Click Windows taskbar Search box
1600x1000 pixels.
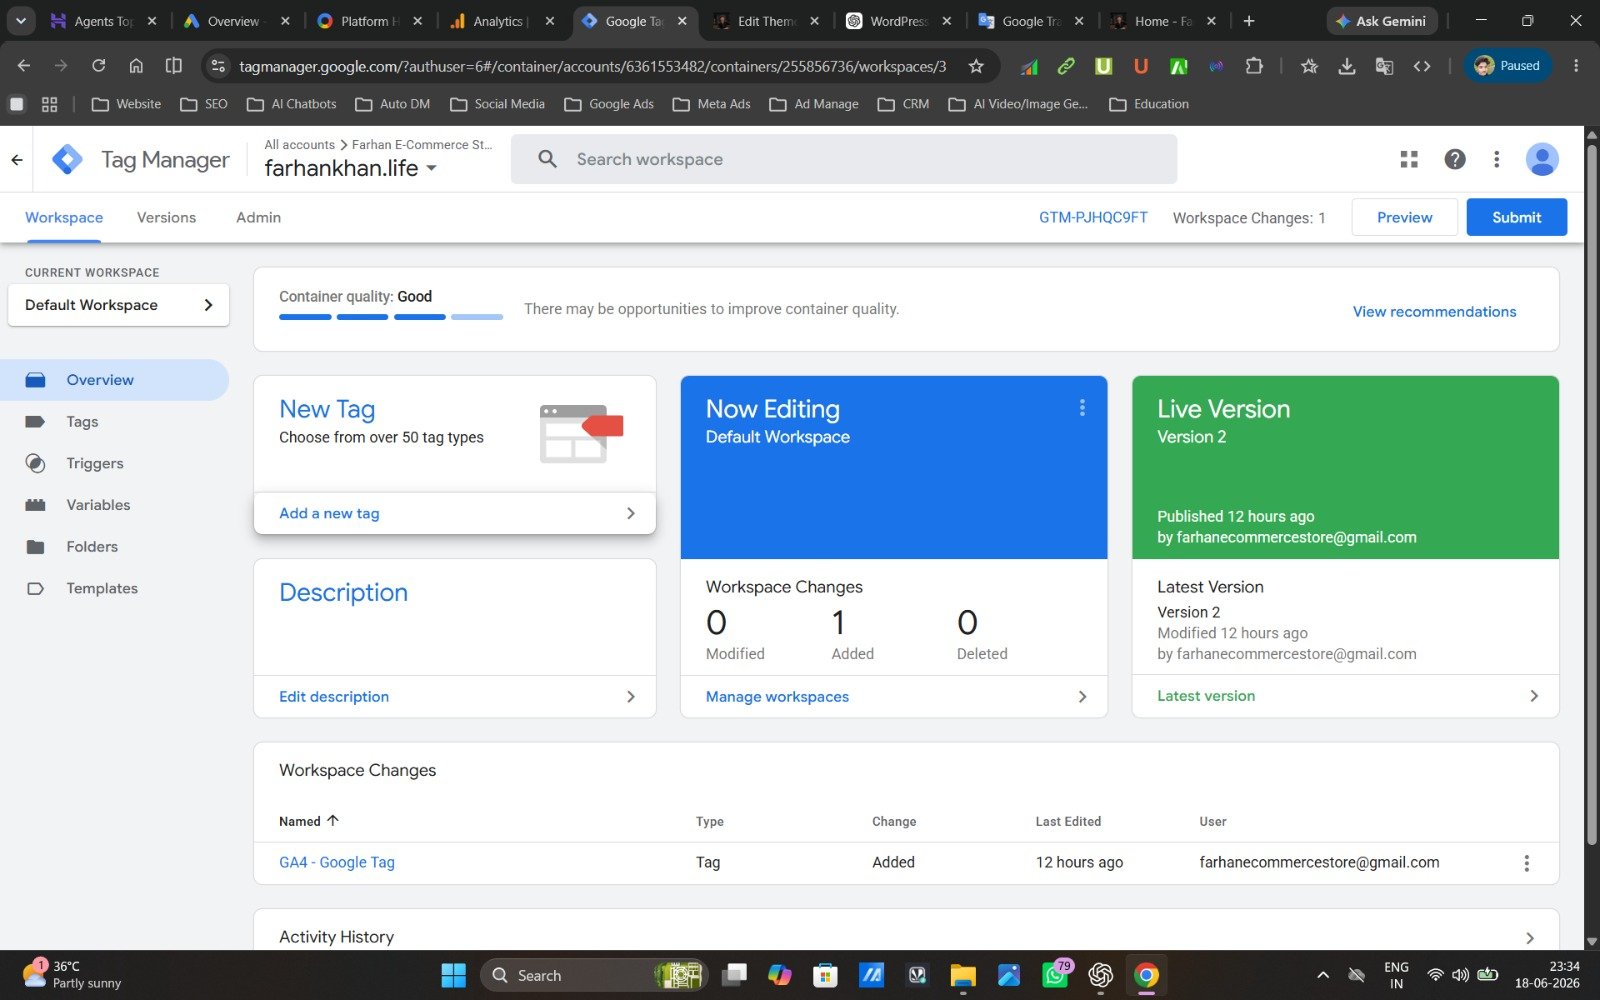point(594,975)
